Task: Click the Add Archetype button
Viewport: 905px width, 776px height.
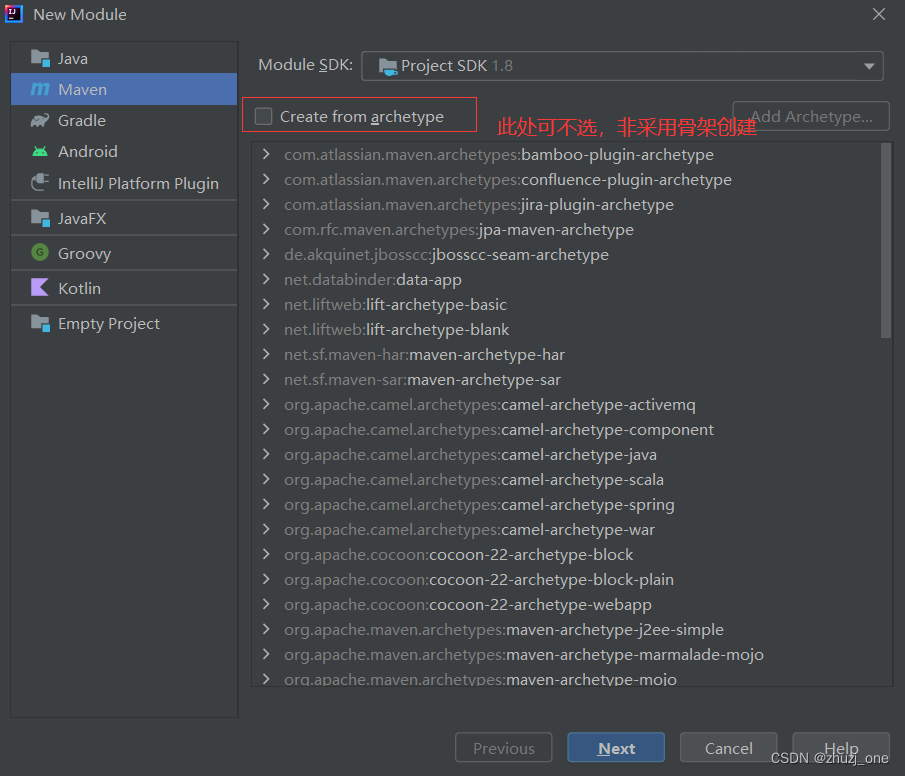Action: [x=811, y=116]
